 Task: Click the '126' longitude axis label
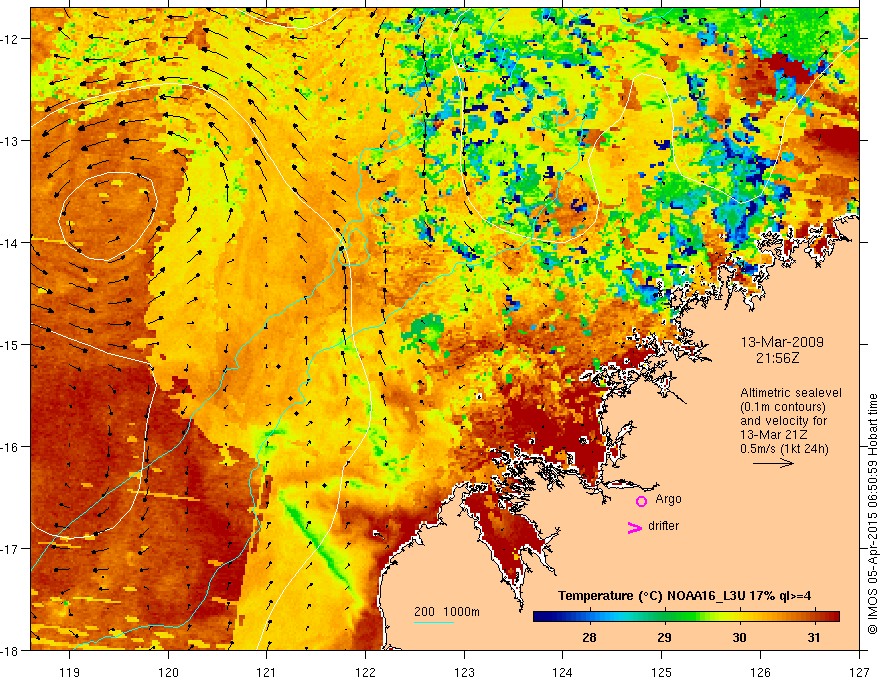pos(760,673)
